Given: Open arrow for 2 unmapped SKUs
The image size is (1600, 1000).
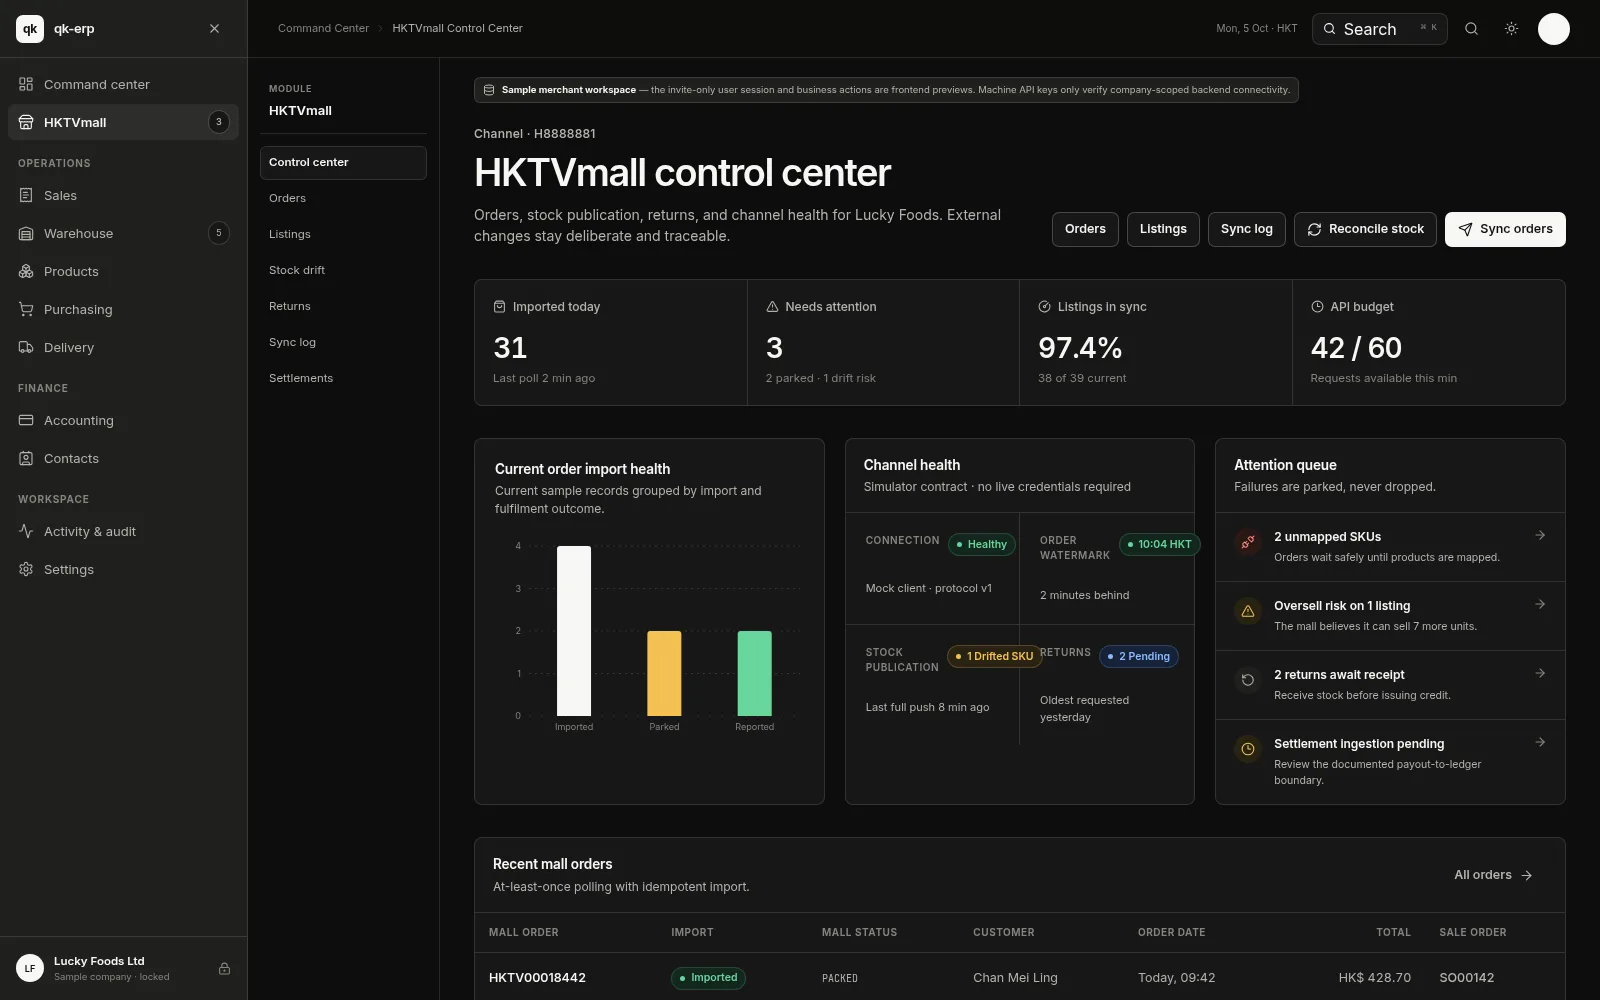Looking at the screenshot, I should point(1540,535).
